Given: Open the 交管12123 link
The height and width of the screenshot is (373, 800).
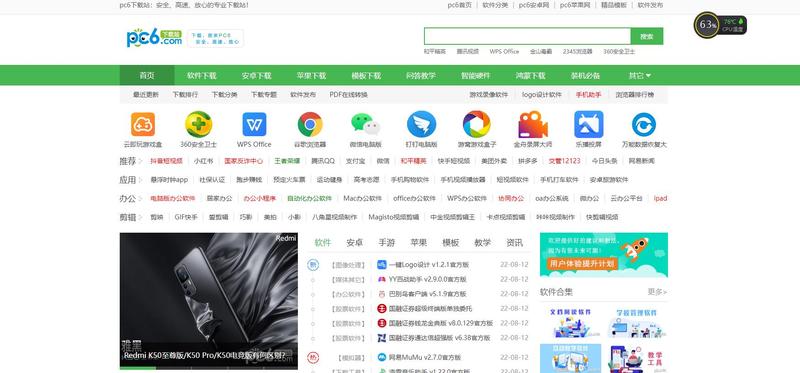Looking at the screenshot, I should (x=564, y=161).
